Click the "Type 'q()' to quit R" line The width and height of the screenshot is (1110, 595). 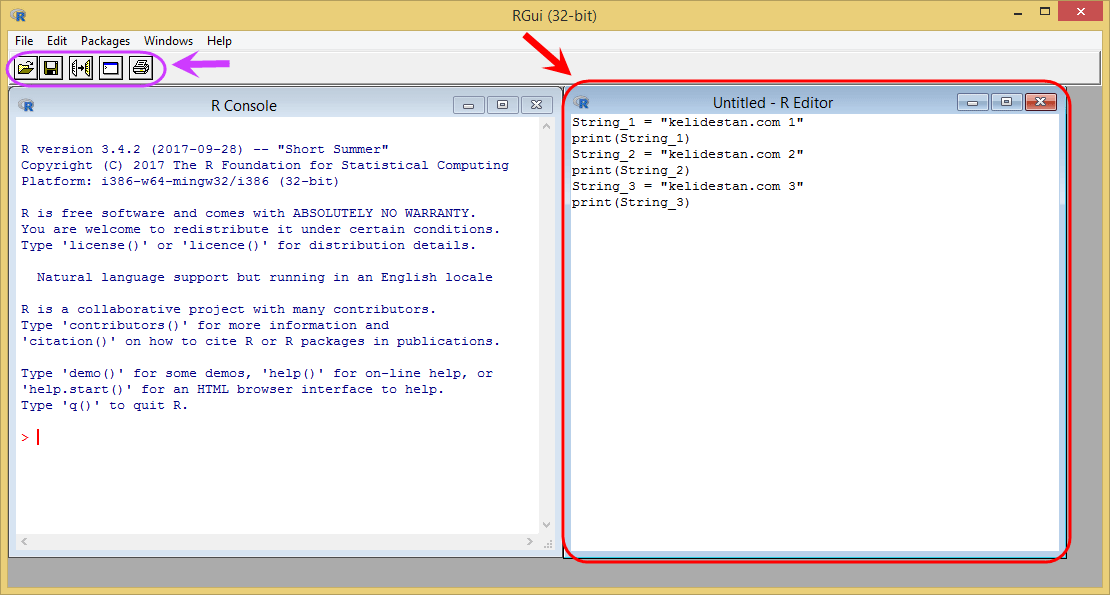point(104,405)
